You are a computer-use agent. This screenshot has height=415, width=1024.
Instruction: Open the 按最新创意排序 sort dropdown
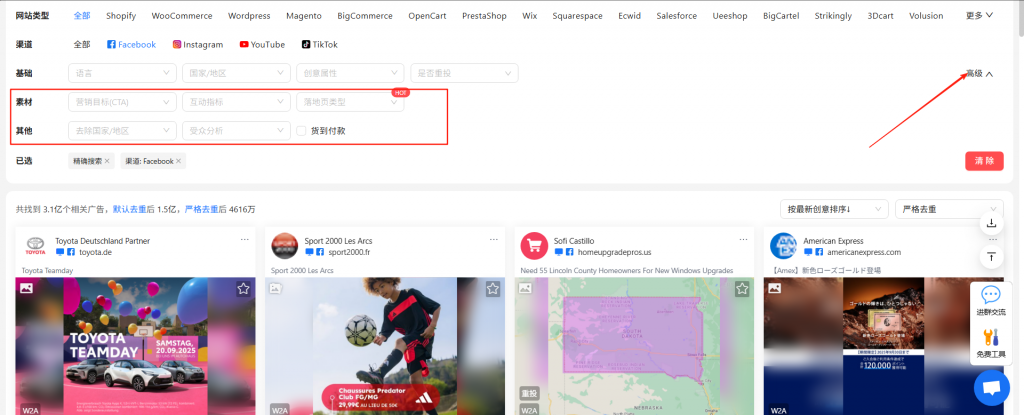[834, 209]
